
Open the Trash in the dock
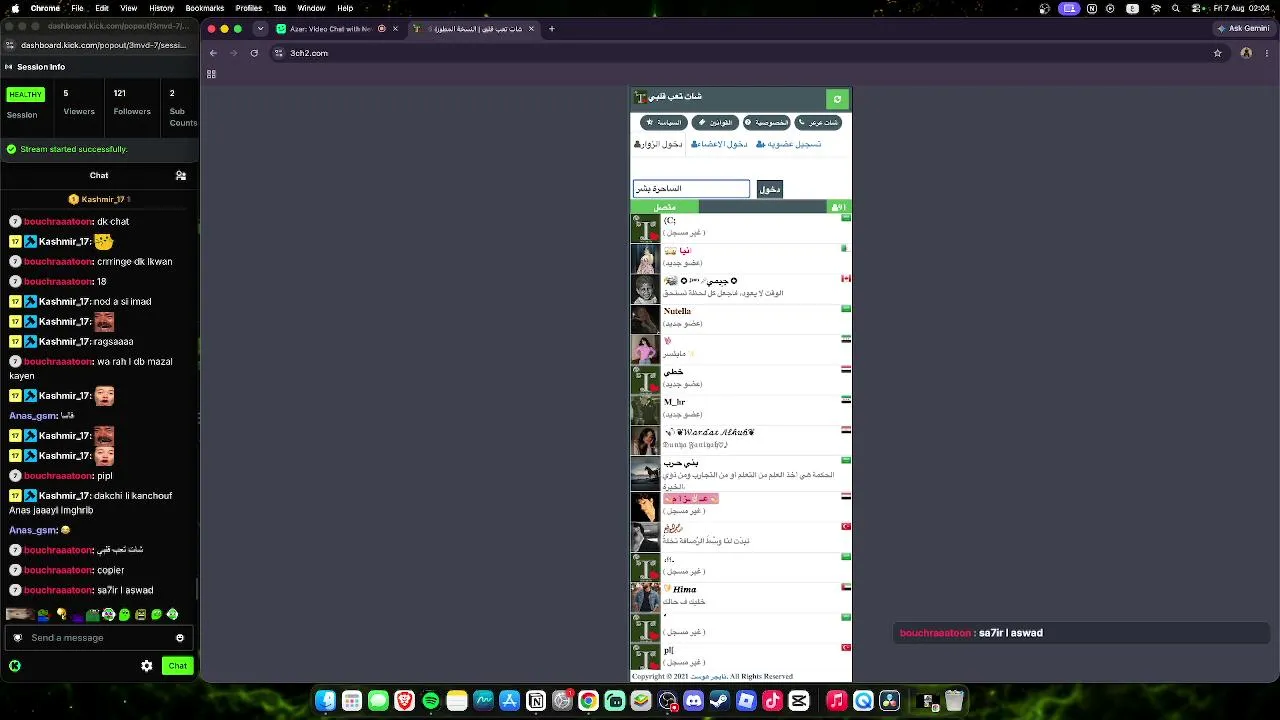coord(955,701)
